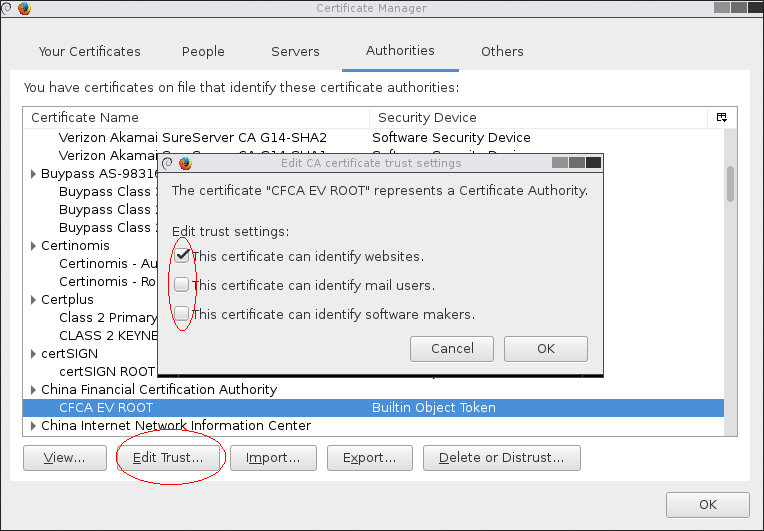Image resolution: width=764 pixels, height=531 pixels.
Task: Click the column picker icon in the table header
Action: (722, 117)
